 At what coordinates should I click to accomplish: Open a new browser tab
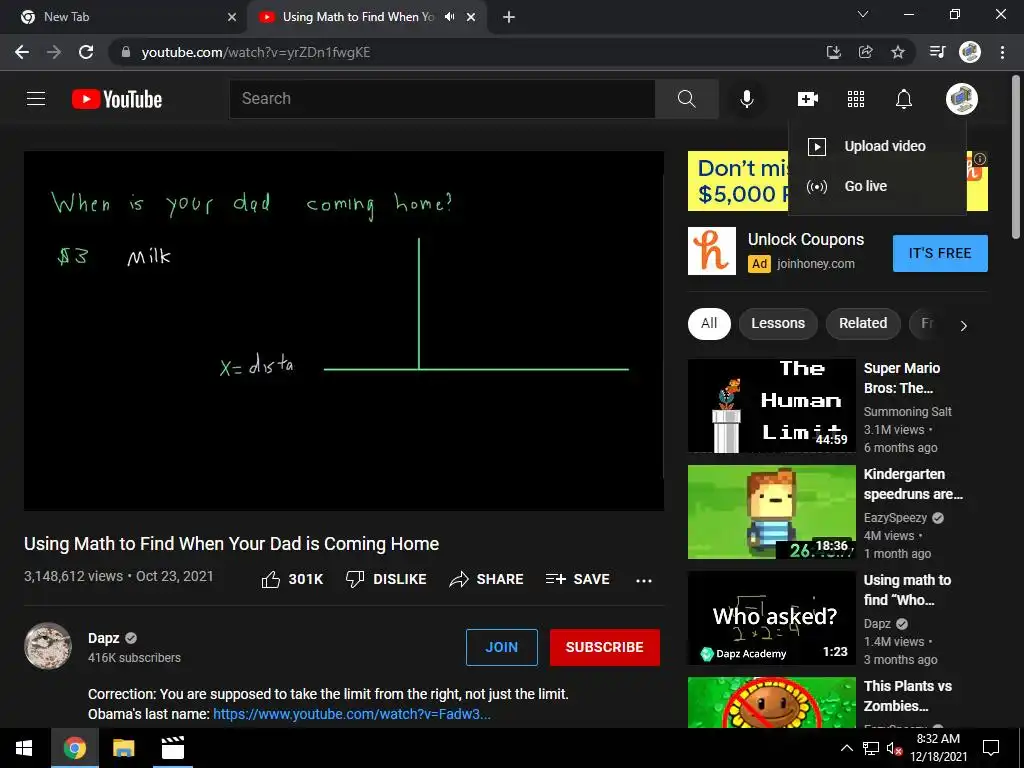[509, 17]
